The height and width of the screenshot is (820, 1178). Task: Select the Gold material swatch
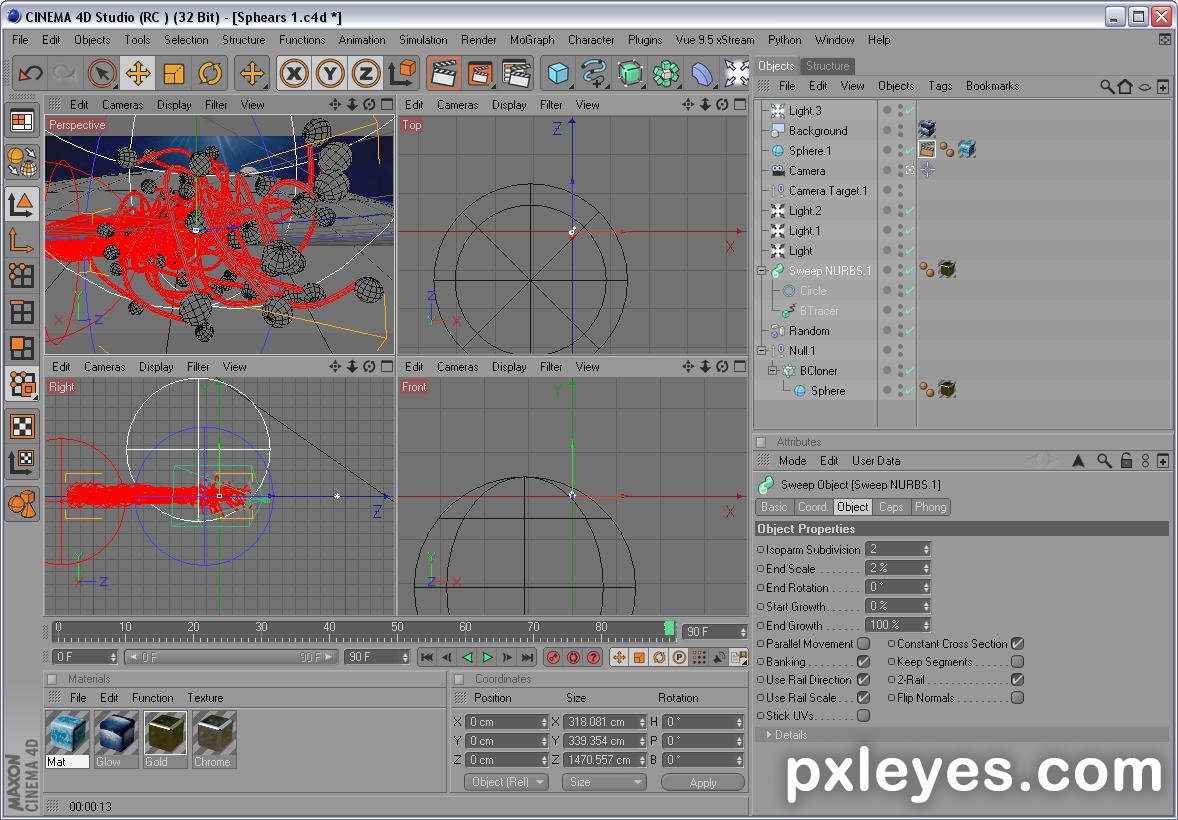165,740
